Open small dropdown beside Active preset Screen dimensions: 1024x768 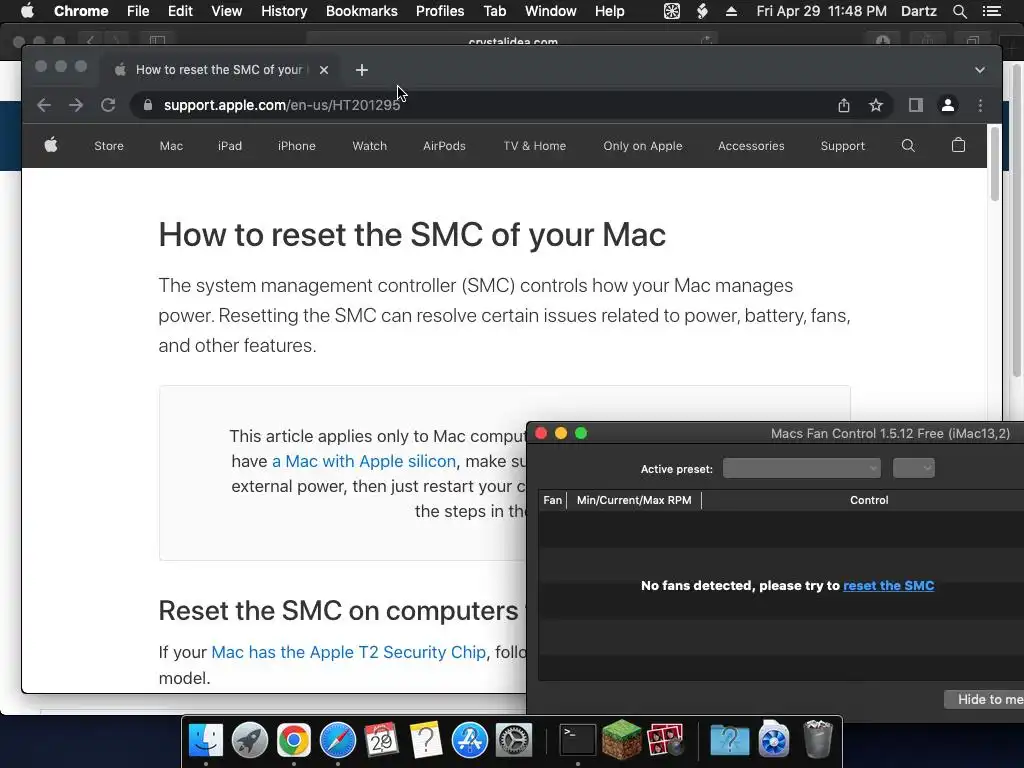(x=914, y=468)
